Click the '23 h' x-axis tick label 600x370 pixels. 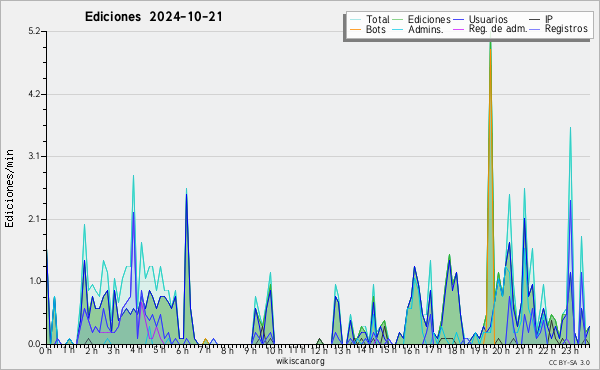coord(570,351)
